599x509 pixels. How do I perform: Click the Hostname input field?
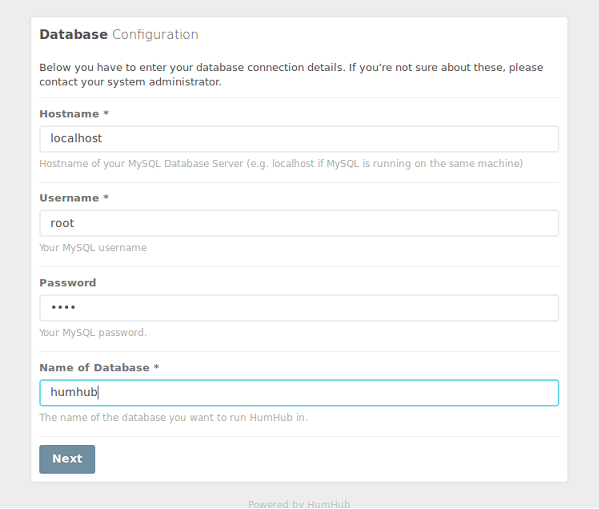click(299, 139)
